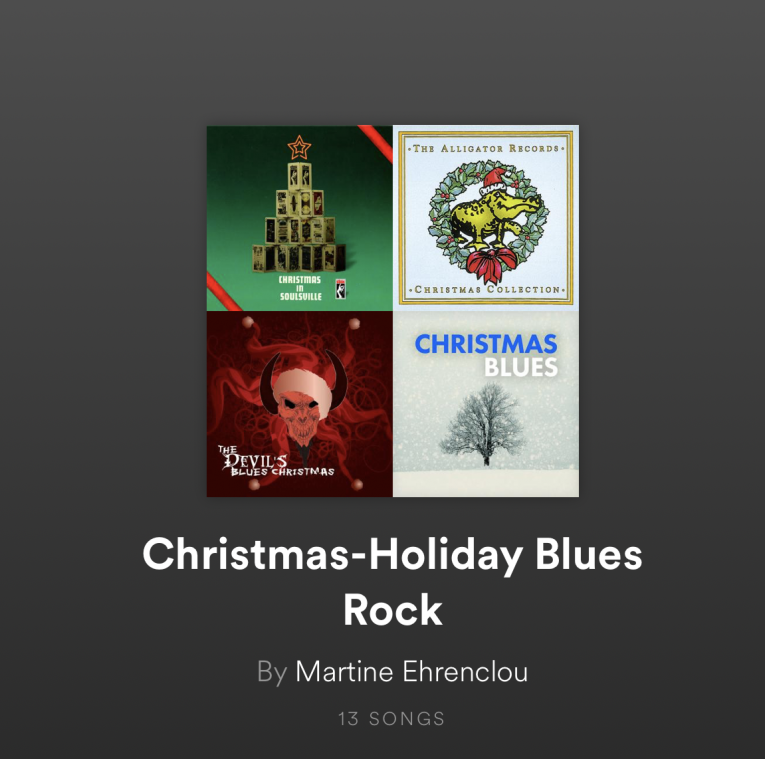Click the Christmas in Soulsville caption text
Image resolution: width=765 pixels, height=759 pixels.
coord(300,288)
